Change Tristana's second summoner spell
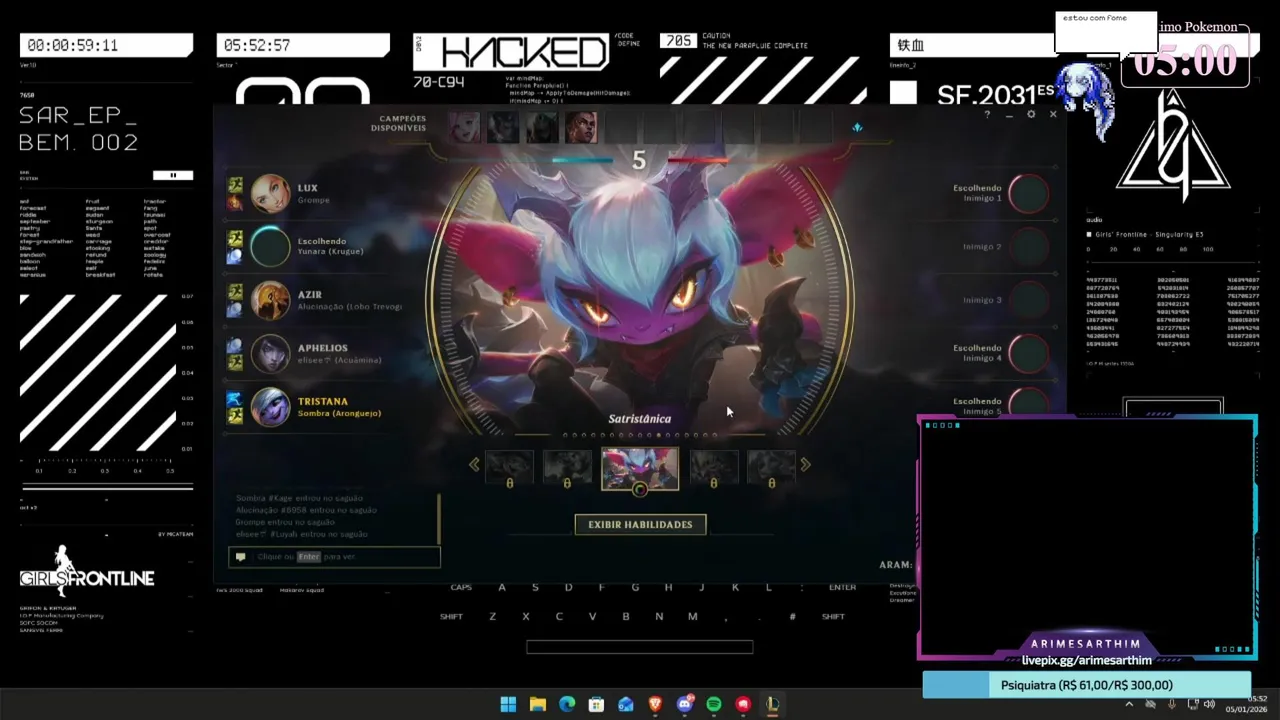Viewport: 1280px width, 720px height. click(235, 415)
